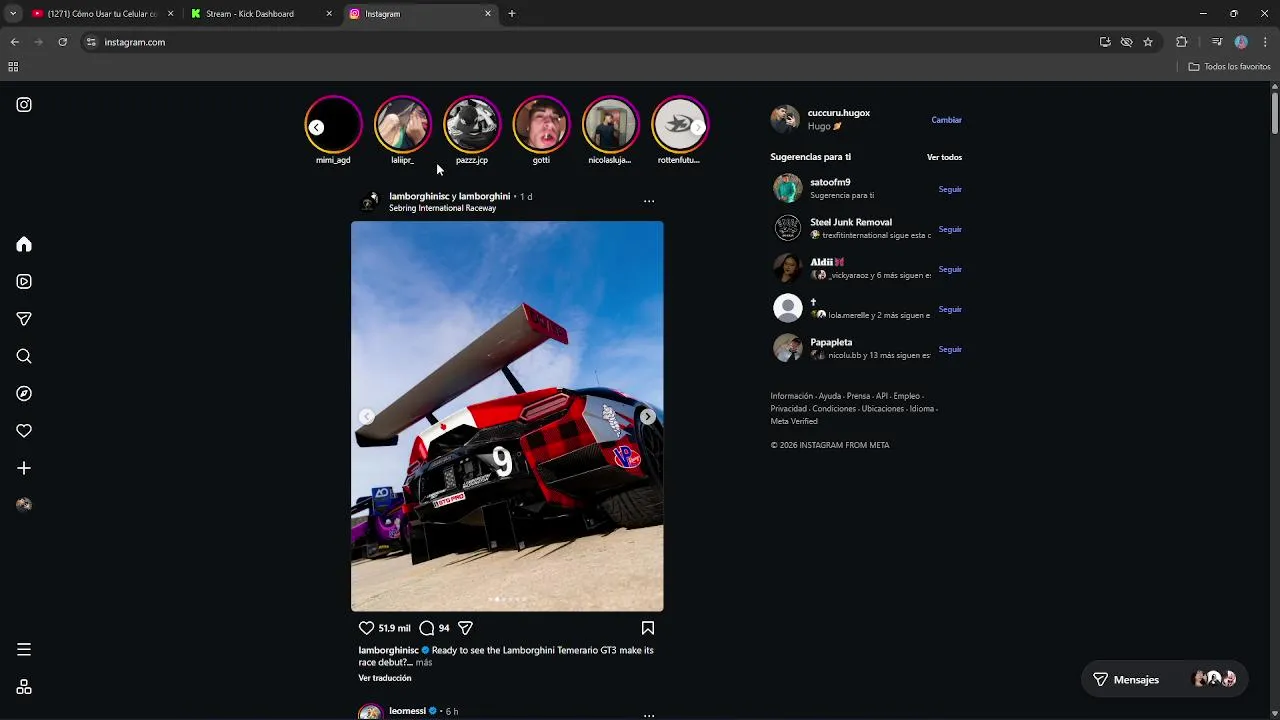Open leomessi username in next post
1280x720 pixels.
point(408,711)
